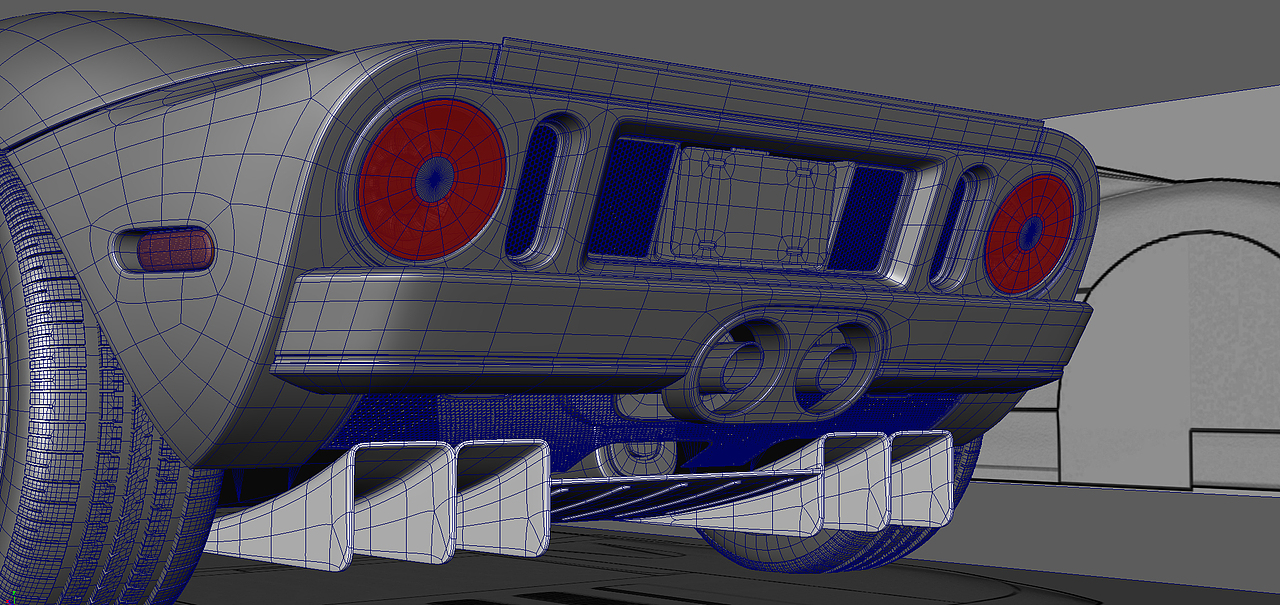Select the large left red tail light mesh

(x=432, y=179)
